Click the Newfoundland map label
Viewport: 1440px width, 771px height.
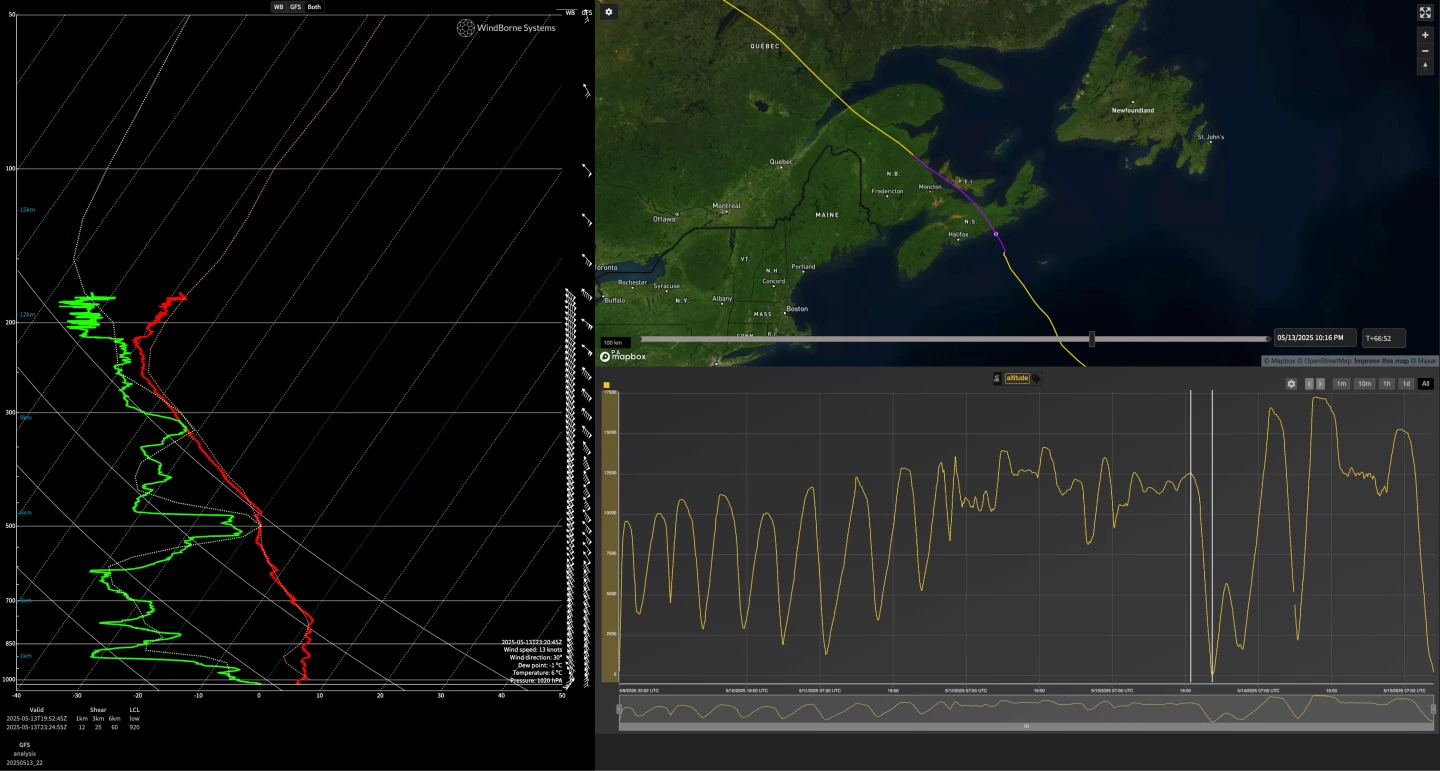click(1133, 110)
